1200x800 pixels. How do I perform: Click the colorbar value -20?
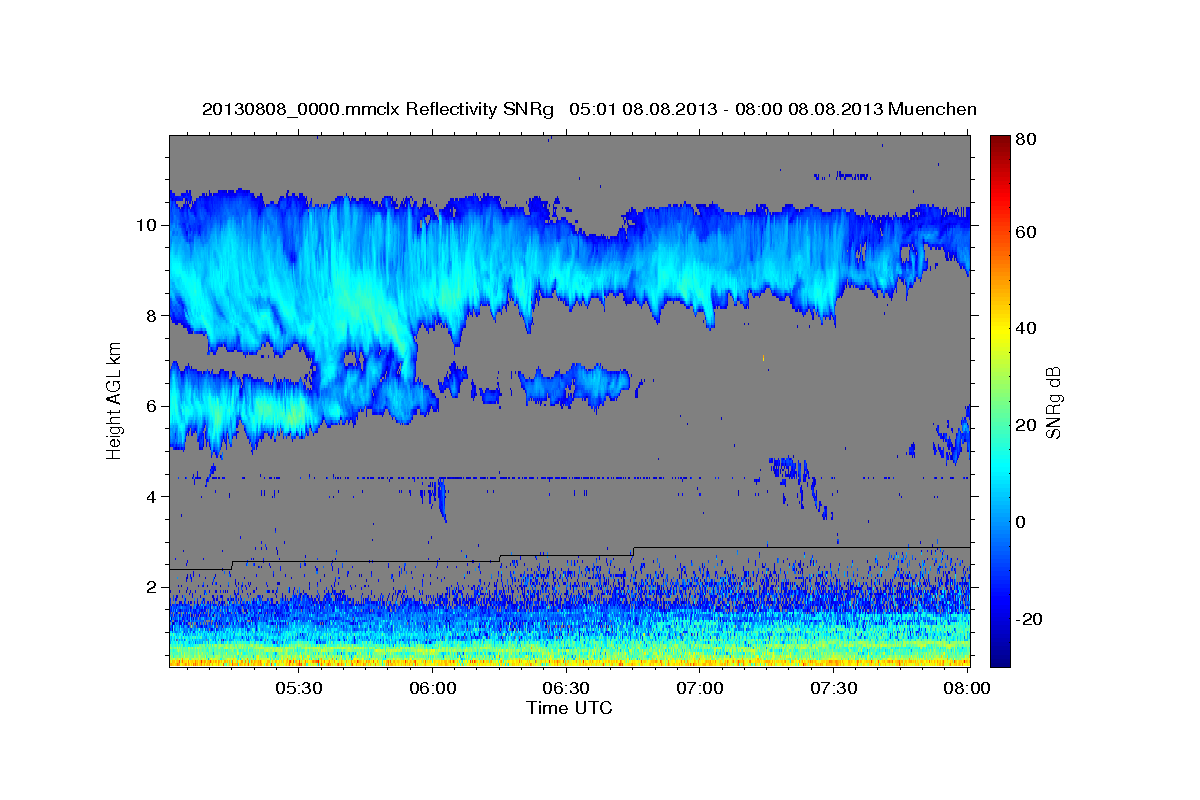point(1028,619)
